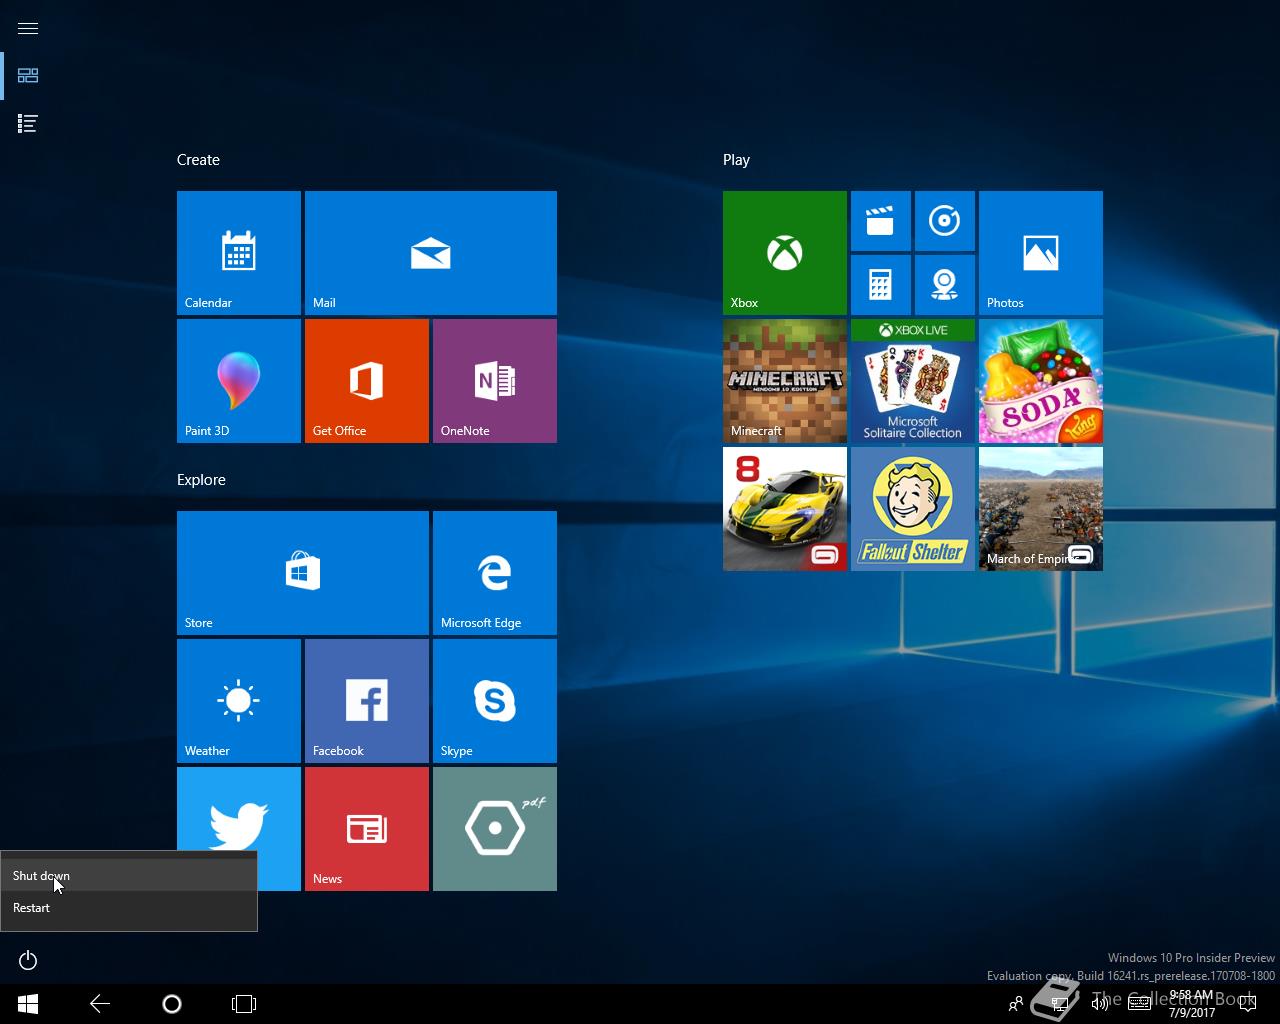Open the volume speaker tray icon
The width and height of the screenshot is (1280, 1024).
1099,1004
